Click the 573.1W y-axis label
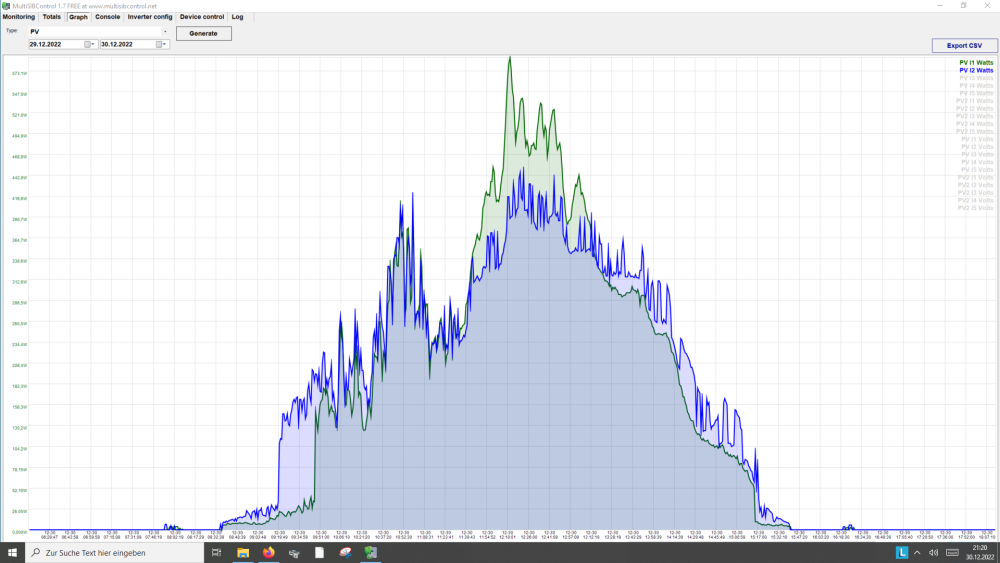 [19, 73]
